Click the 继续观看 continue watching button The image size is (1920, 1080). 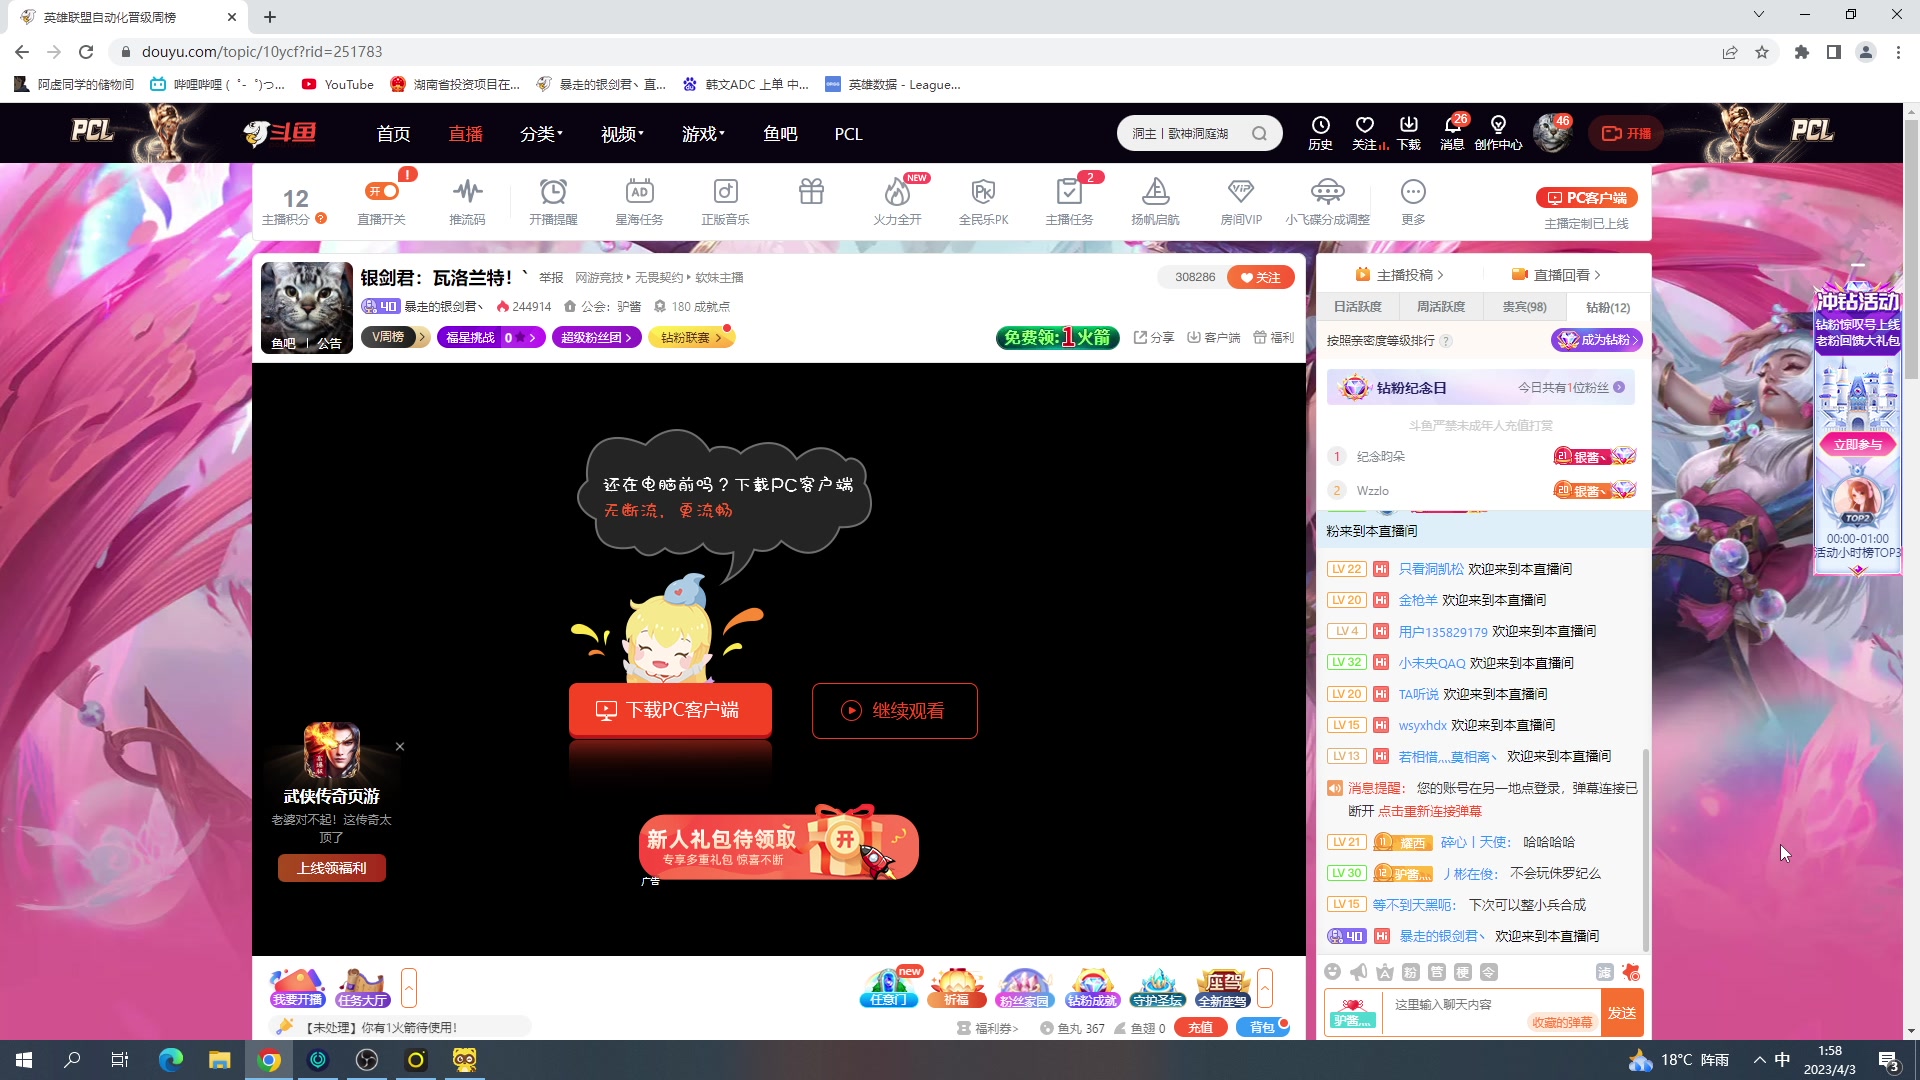(x=894, y=710)
